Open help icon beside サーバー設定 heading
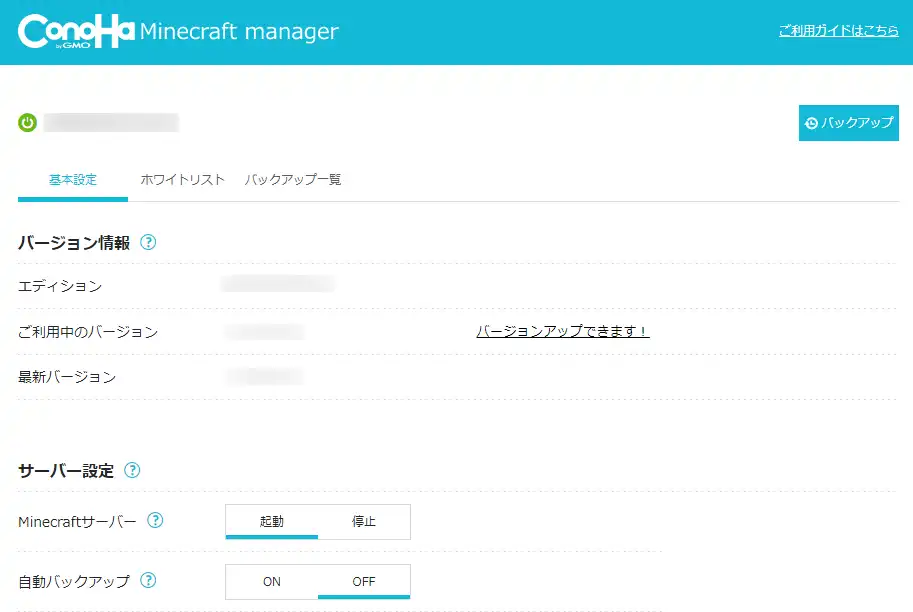The image size is (913, 612). [x=132, y=470]
